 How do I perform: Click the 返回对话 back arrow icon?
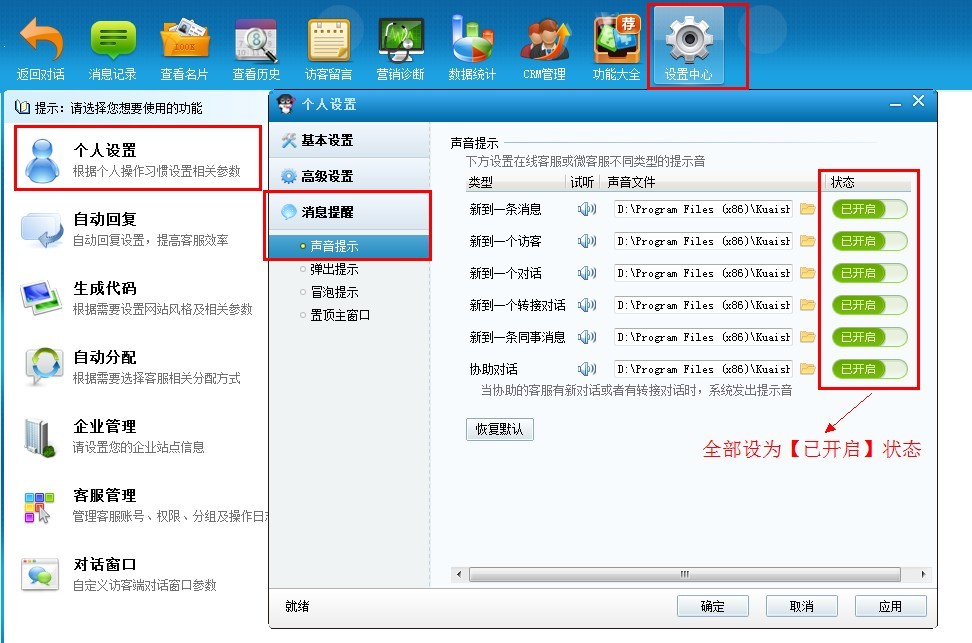click(41, 42)
